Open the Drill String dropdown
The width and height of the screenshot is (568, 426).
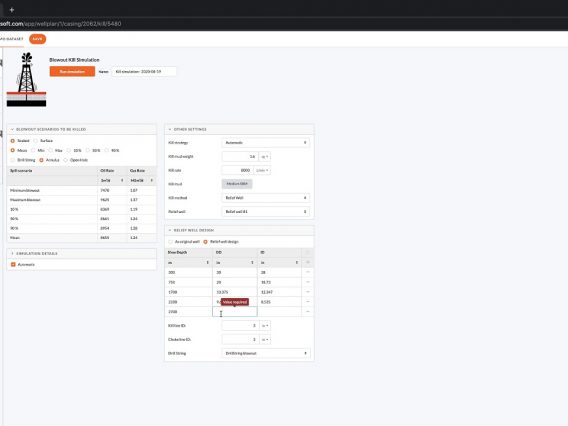266,353
